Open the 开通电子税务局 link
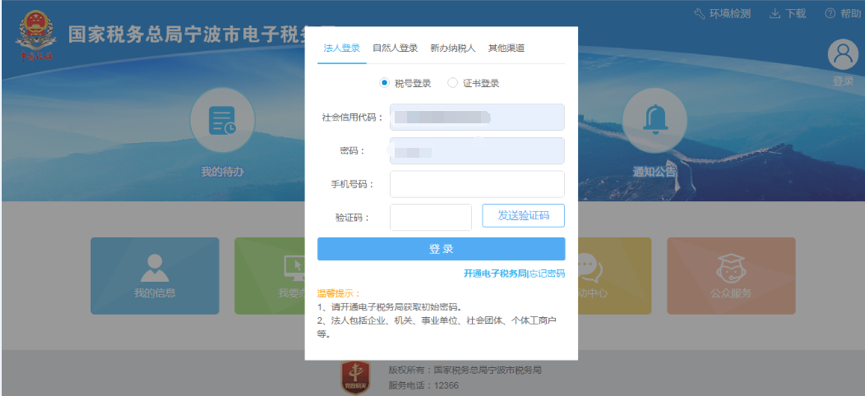The width and height of the screenshot is (865, 396). (x=495, y=274)
